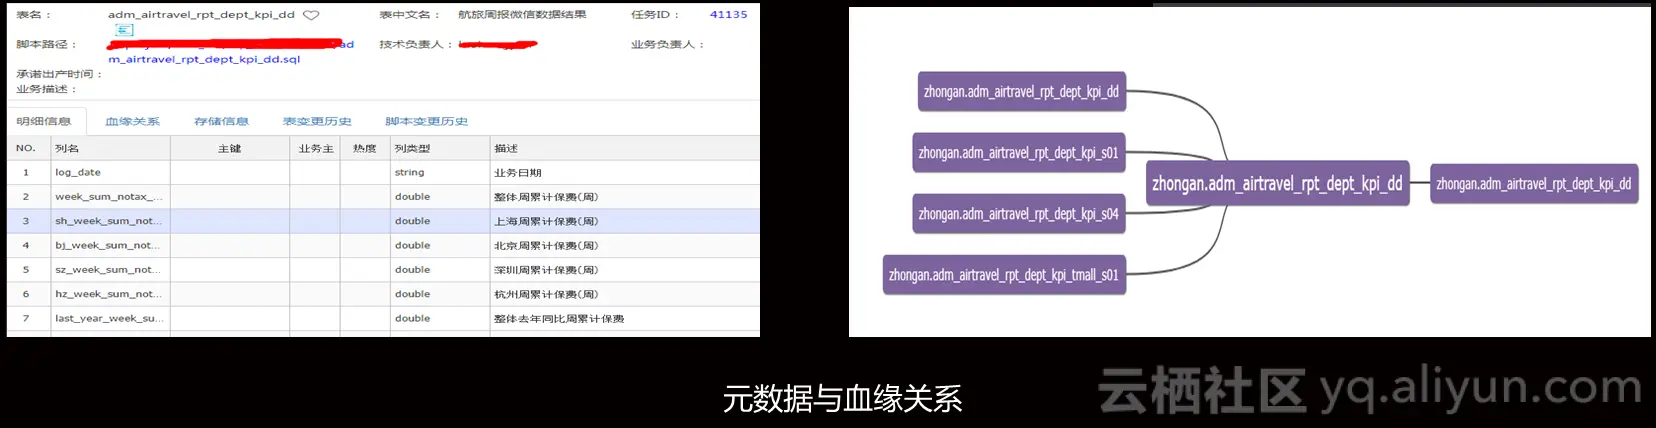Click the string type cell of log_date
This screenshot has height=428, width=1656.
tap(440, 172)
